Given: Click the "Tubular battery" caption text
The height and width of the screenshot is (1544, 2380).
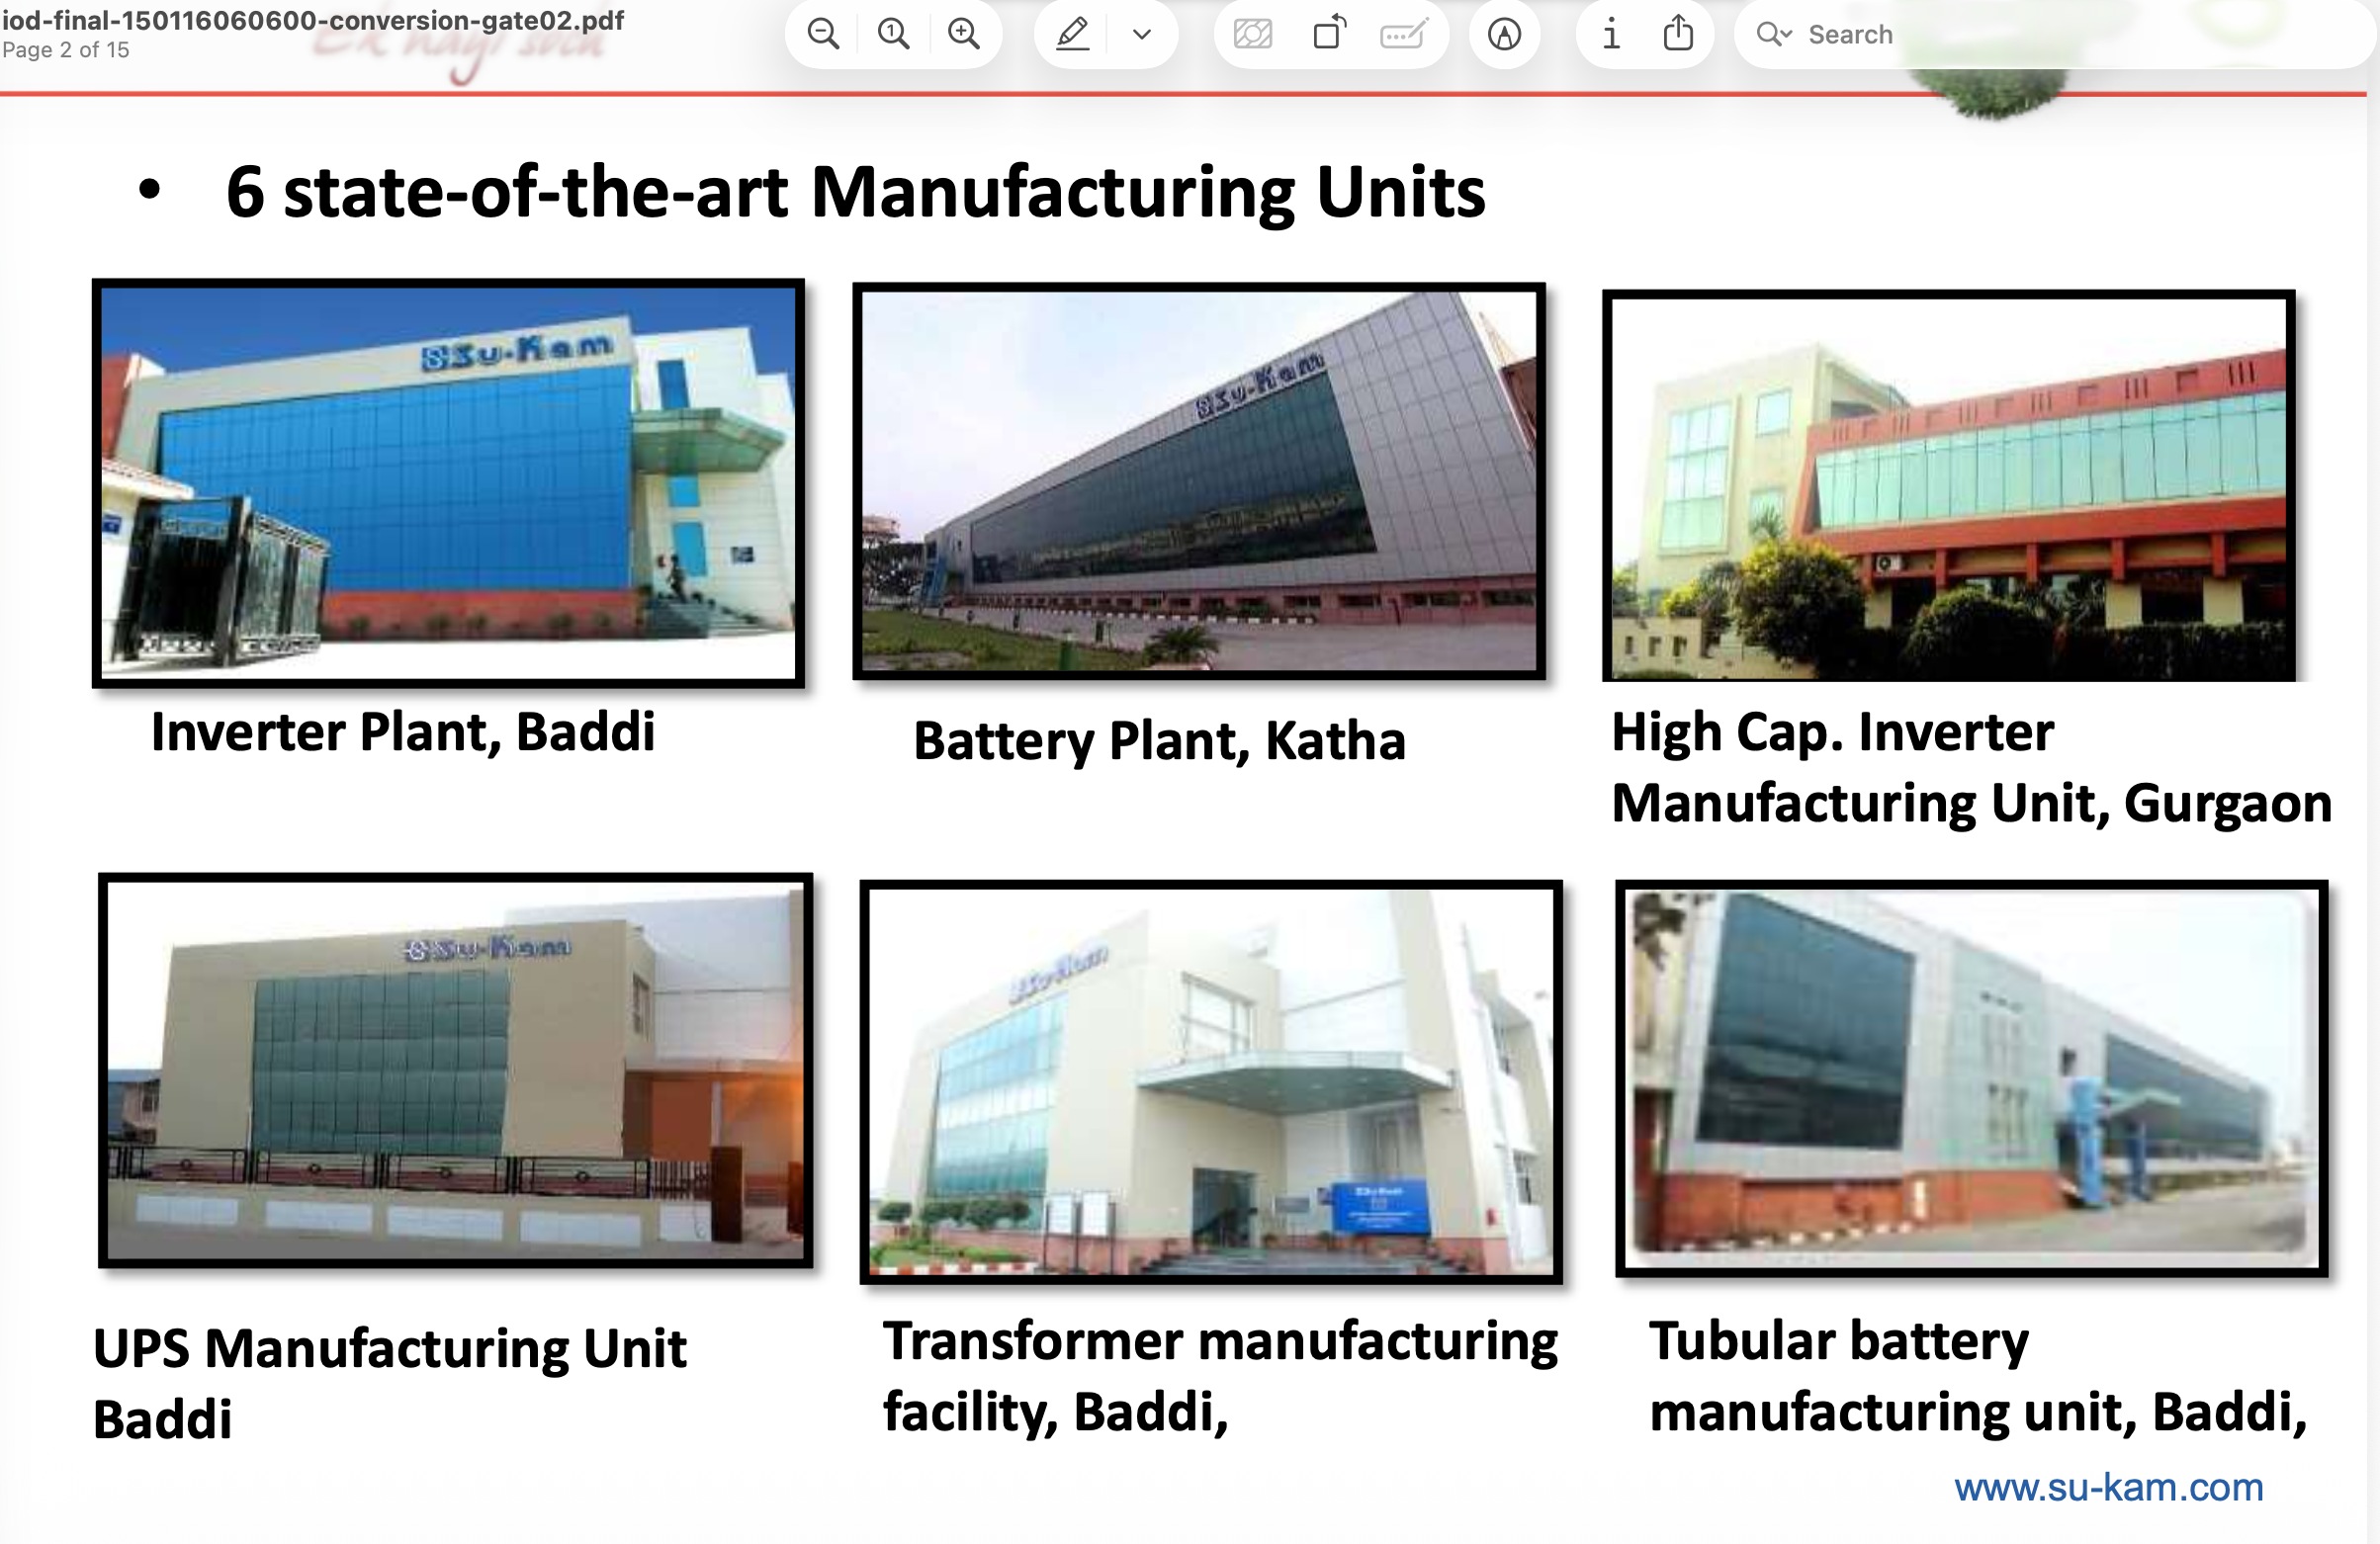Looking at the screenshot, I should tap(1839, 1341).
